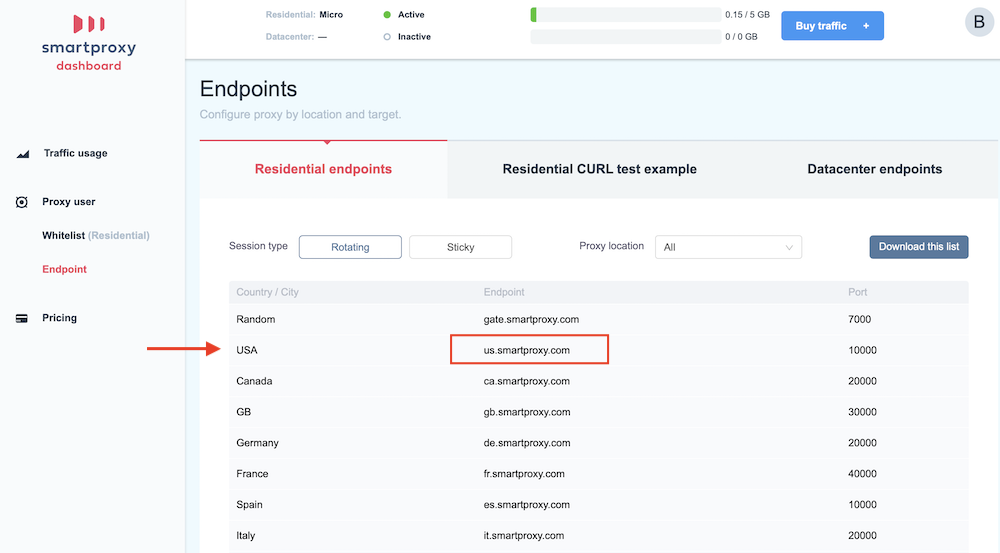Click the residential traffic usage progress bar

pos(626,15)
